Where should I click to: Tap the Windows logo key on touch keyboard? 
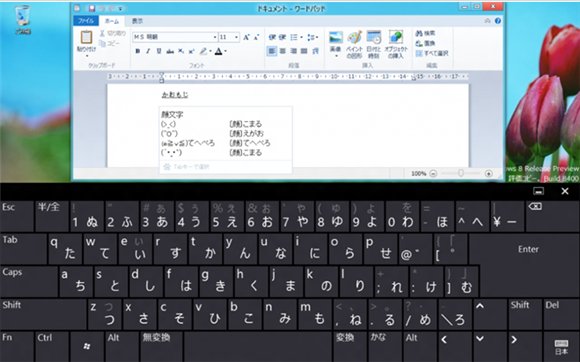tap(87, 346)
